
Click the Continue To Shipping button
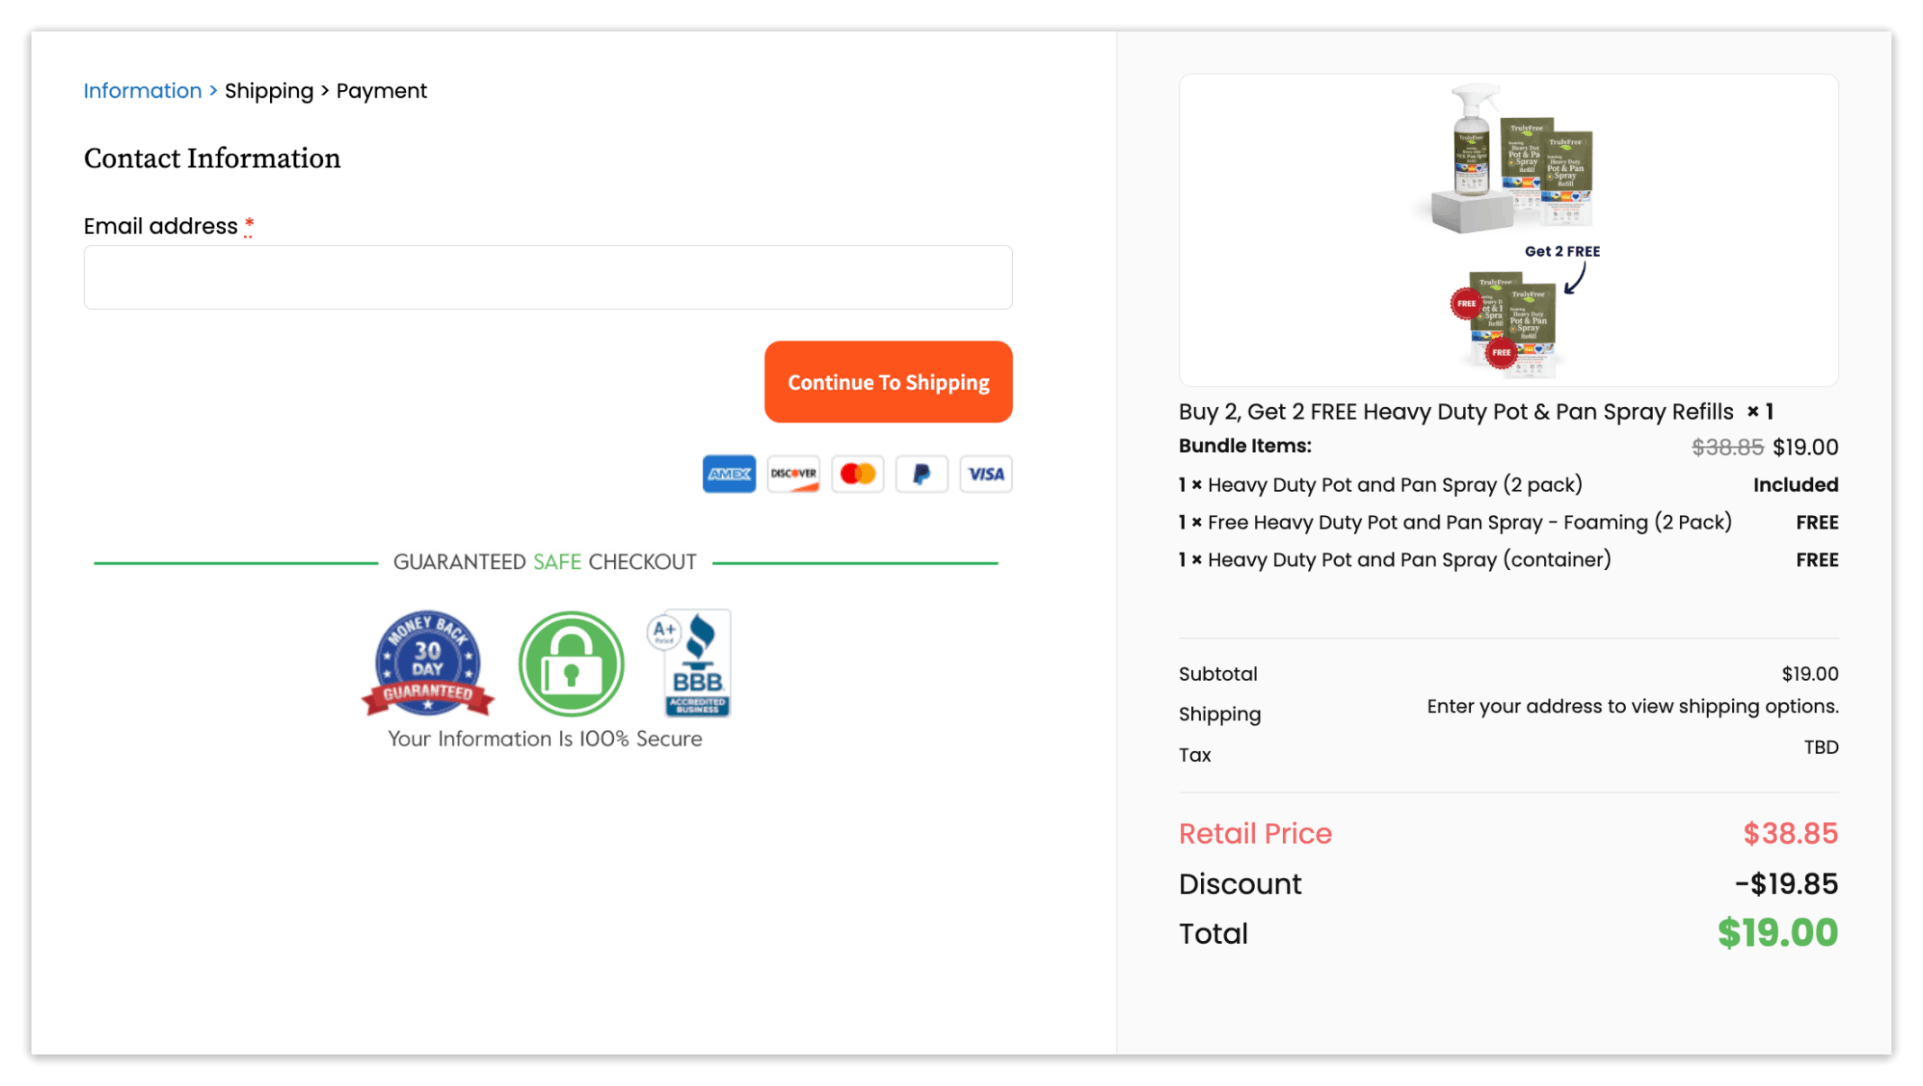click(888, 381)
